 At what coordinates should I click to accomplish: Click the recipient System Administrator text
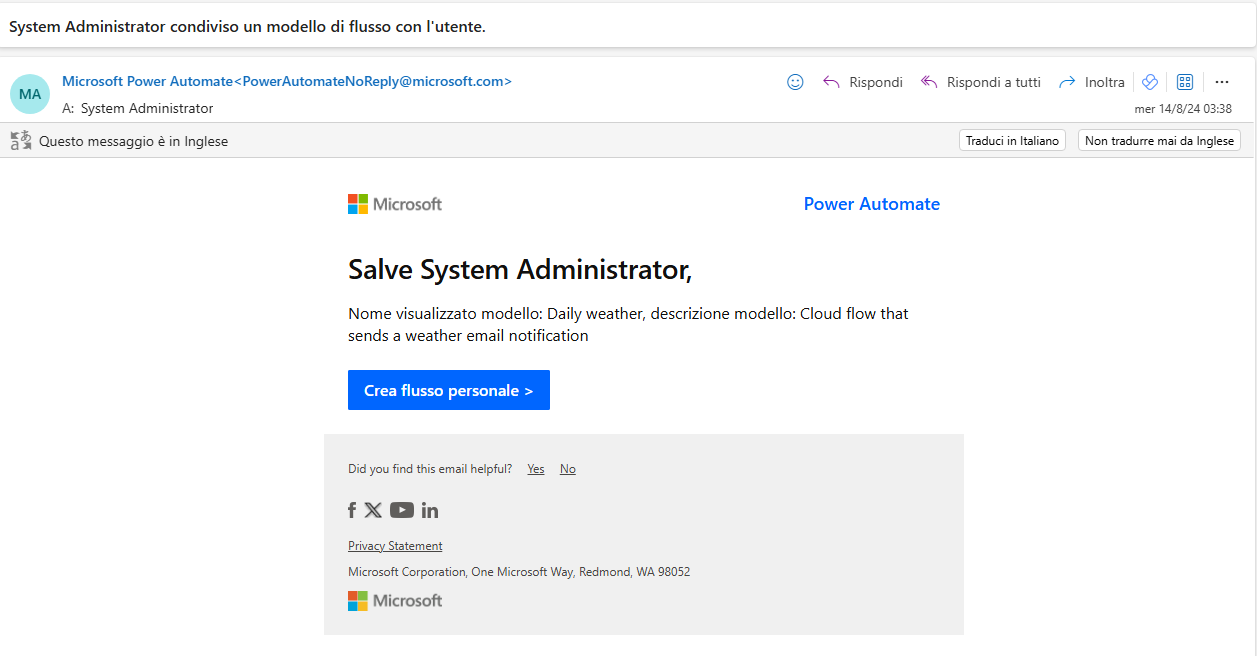tap(147, 108)
